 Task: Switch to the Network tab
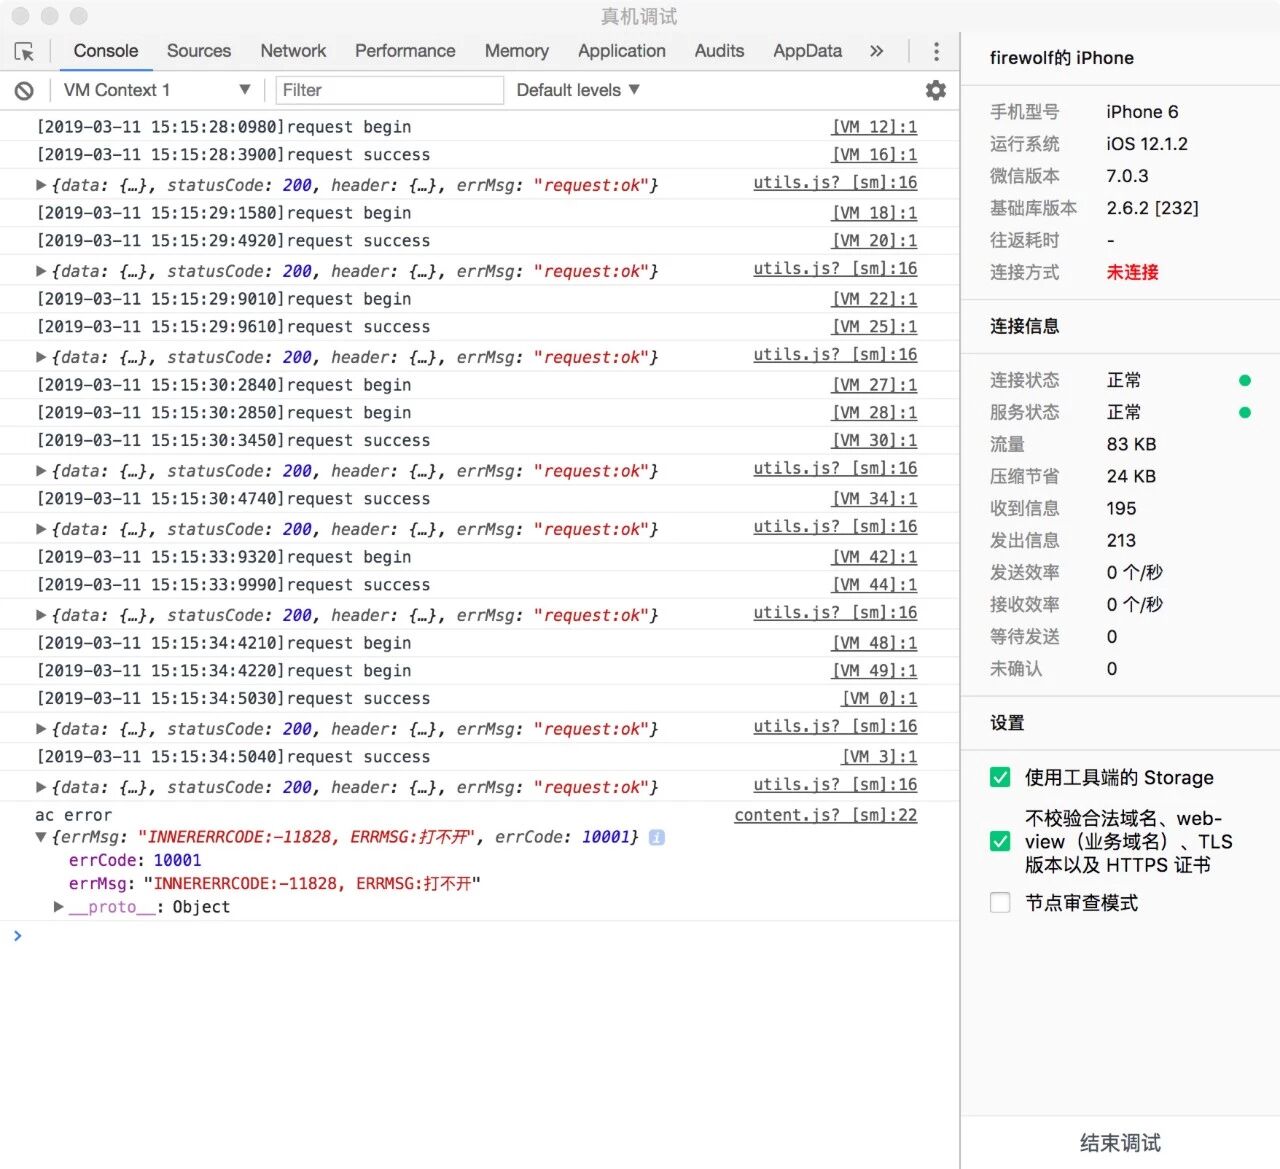[293, 51]
